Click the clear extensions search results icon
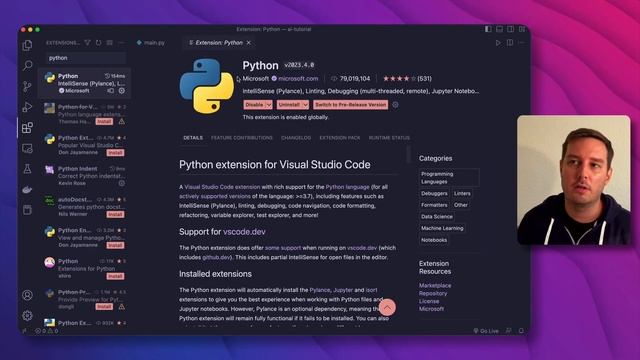This screenshot has height=360, width=640. pyautogui.click(x=109, y=42)
